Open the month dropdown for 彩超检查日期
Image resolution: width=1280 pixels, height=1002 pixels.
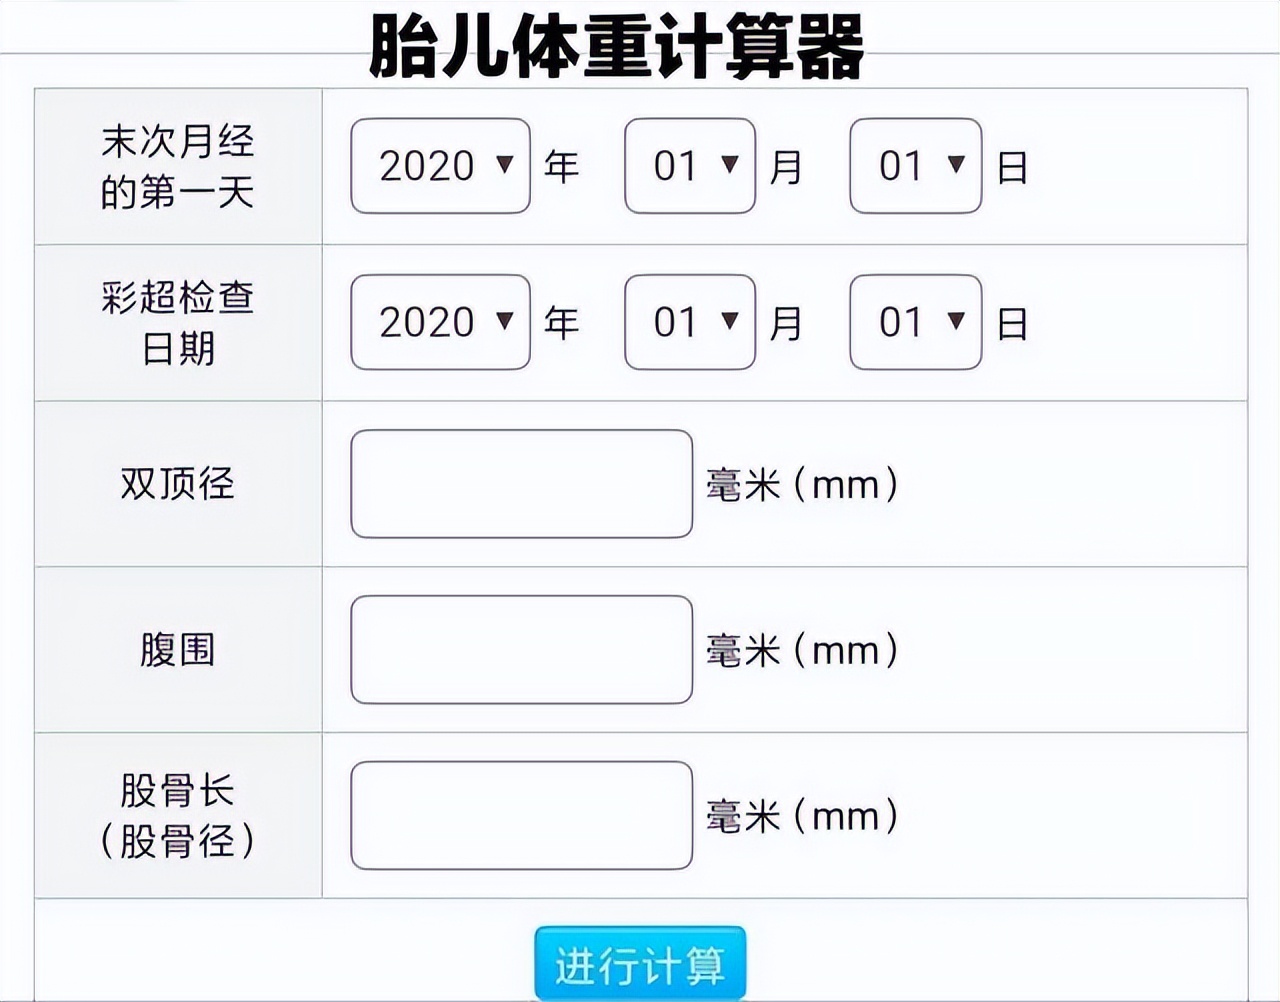(689, 322)
